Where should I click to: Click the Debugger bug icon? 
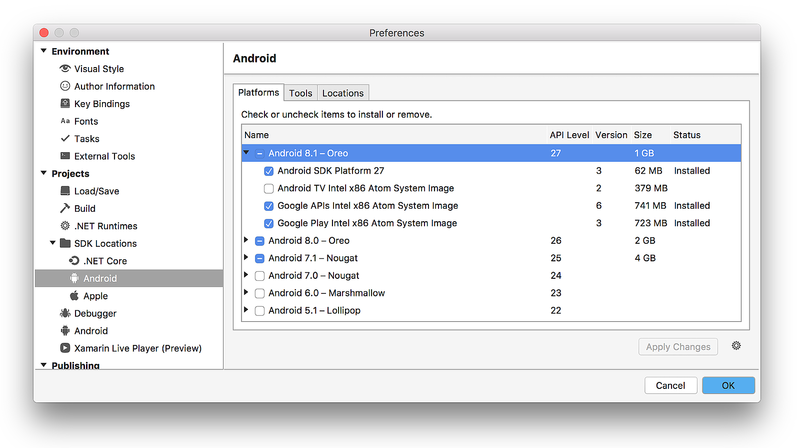(x=65, y=313)
